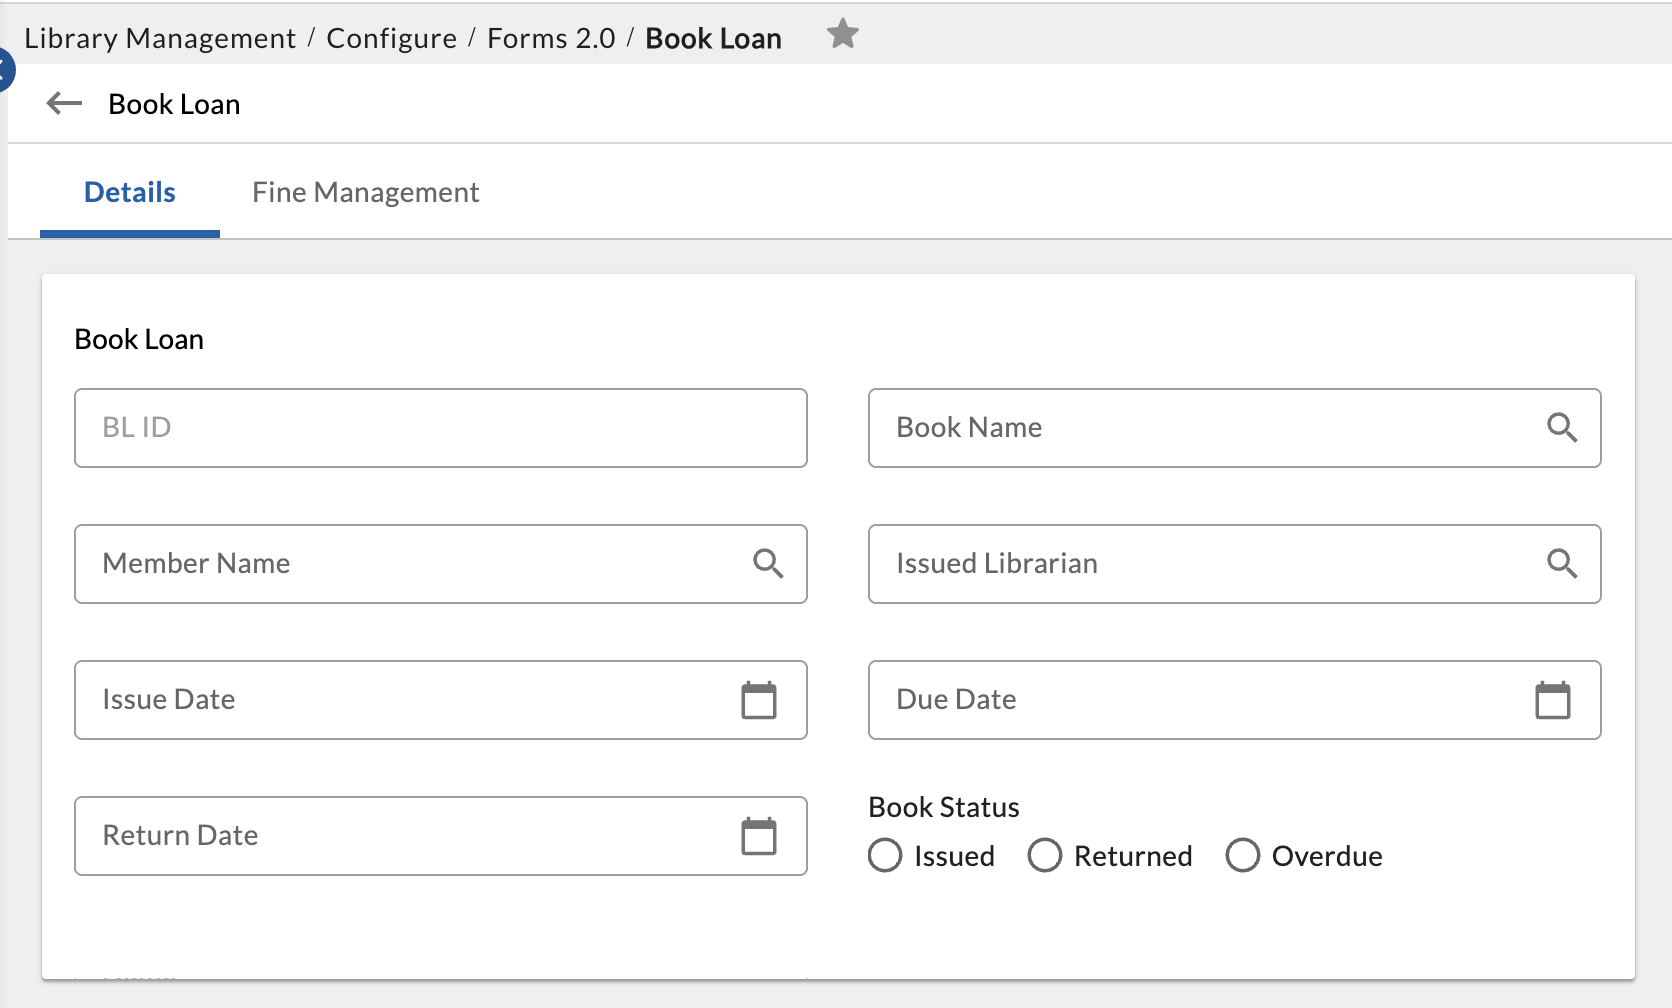The image size is (1672, 1008).
Task: Click Book Loan breadcrumb item
Action: coord(714,38)
